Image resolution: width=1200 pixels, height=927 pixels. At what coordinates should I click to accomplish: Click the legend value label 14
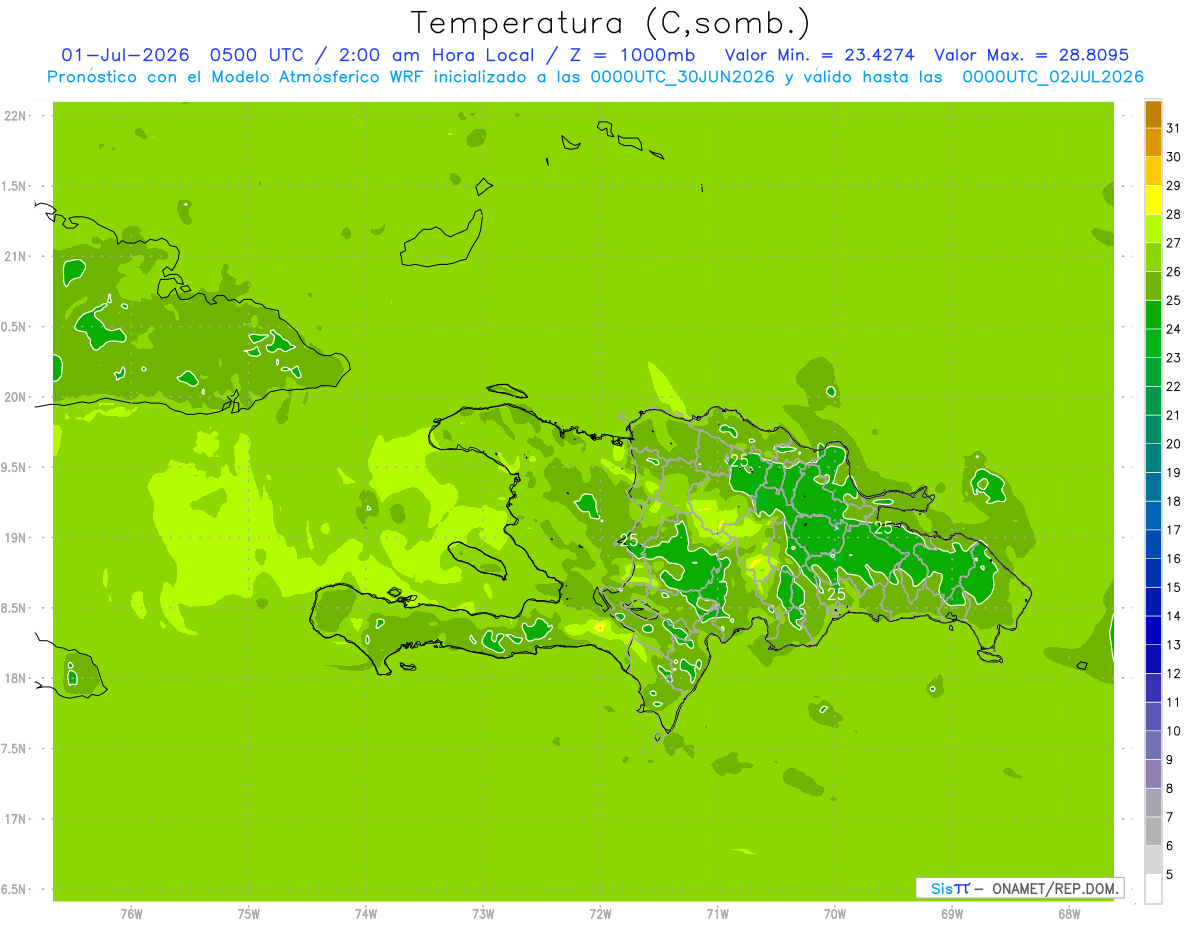pos(1174,616)
